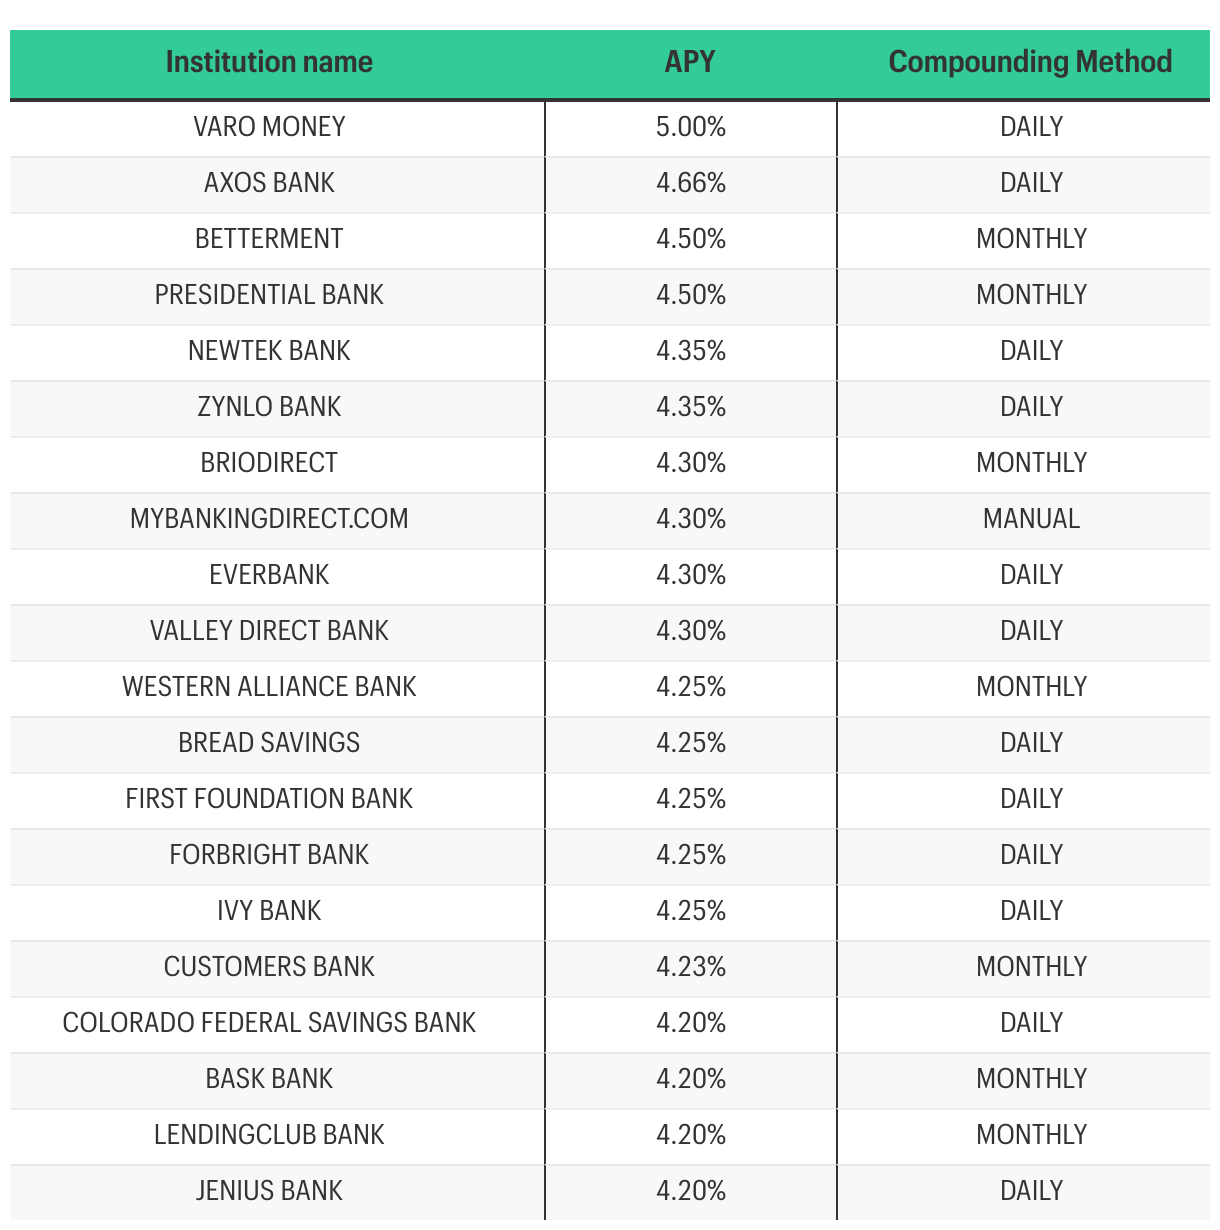
Task: Select the 4.23% APY cell
Action: coord(691,967)
